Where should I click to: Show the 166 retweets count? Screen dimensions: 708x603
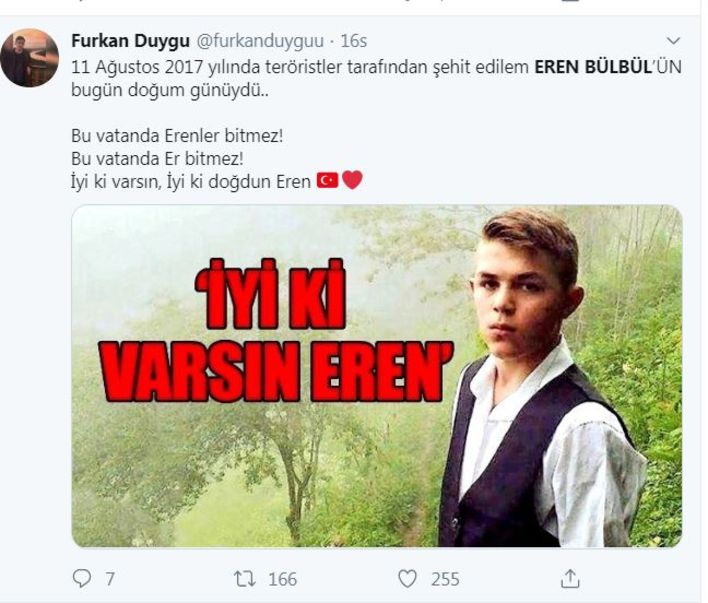(283, 579)
